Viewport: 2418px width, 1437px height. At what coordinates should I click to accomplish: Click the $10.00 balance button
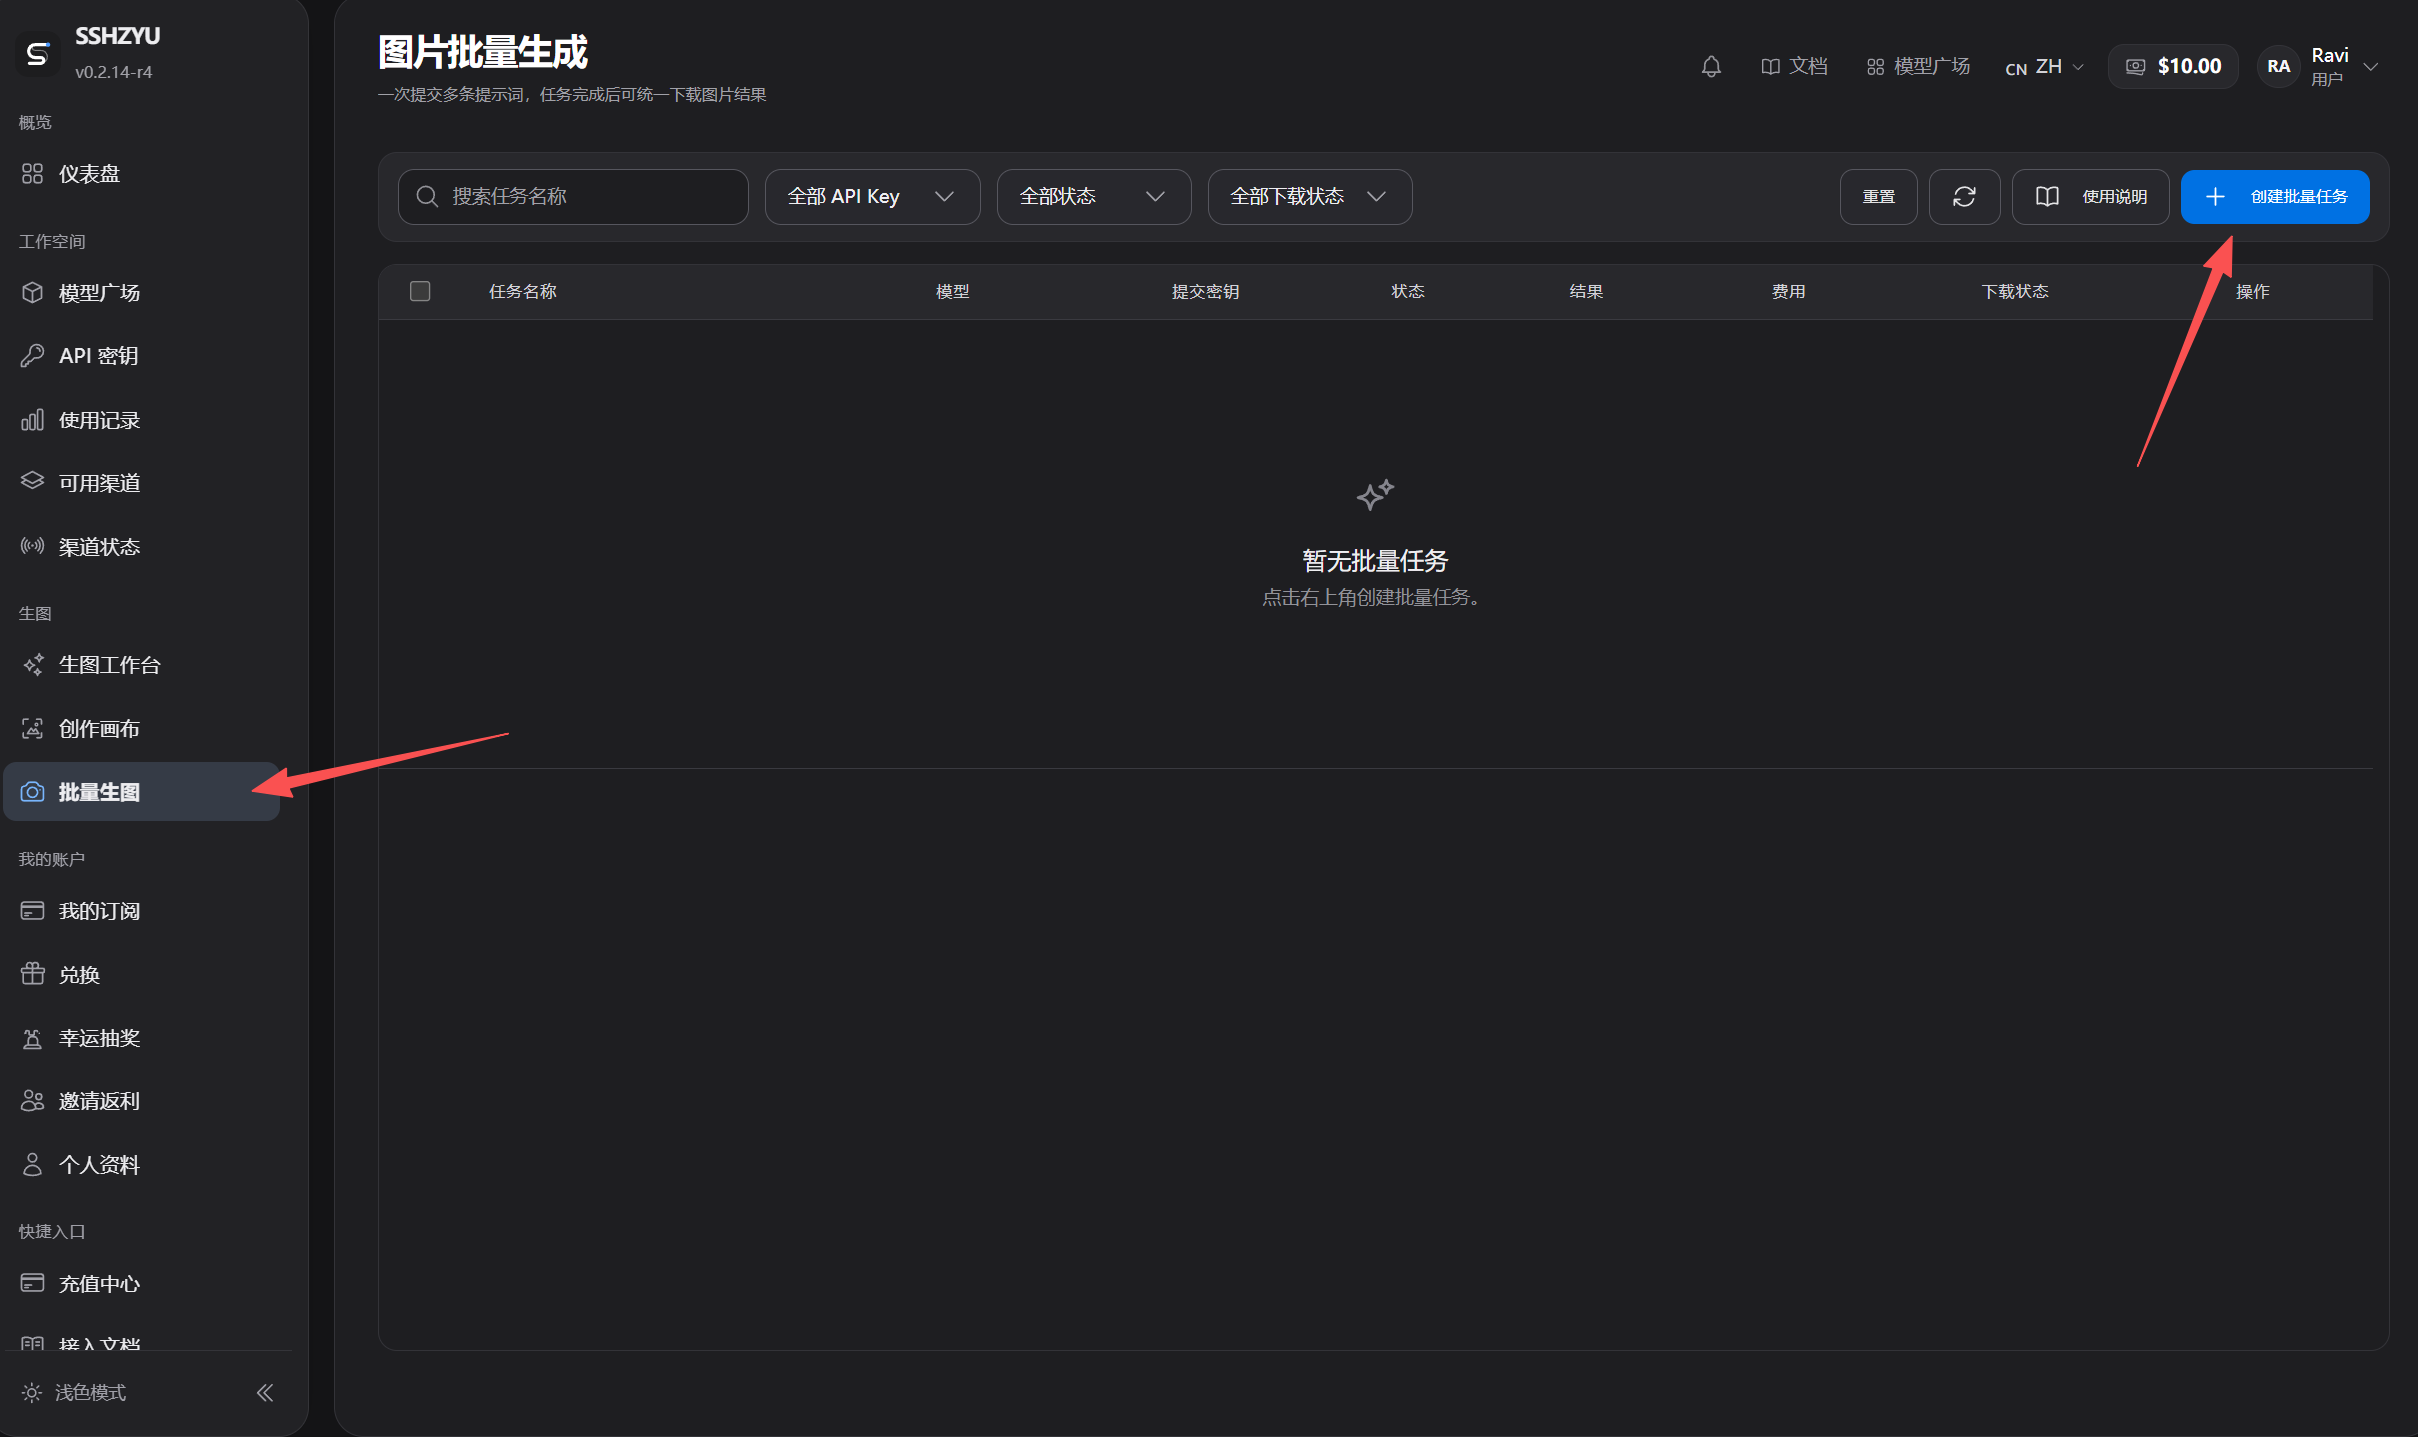coord(2172,66)
